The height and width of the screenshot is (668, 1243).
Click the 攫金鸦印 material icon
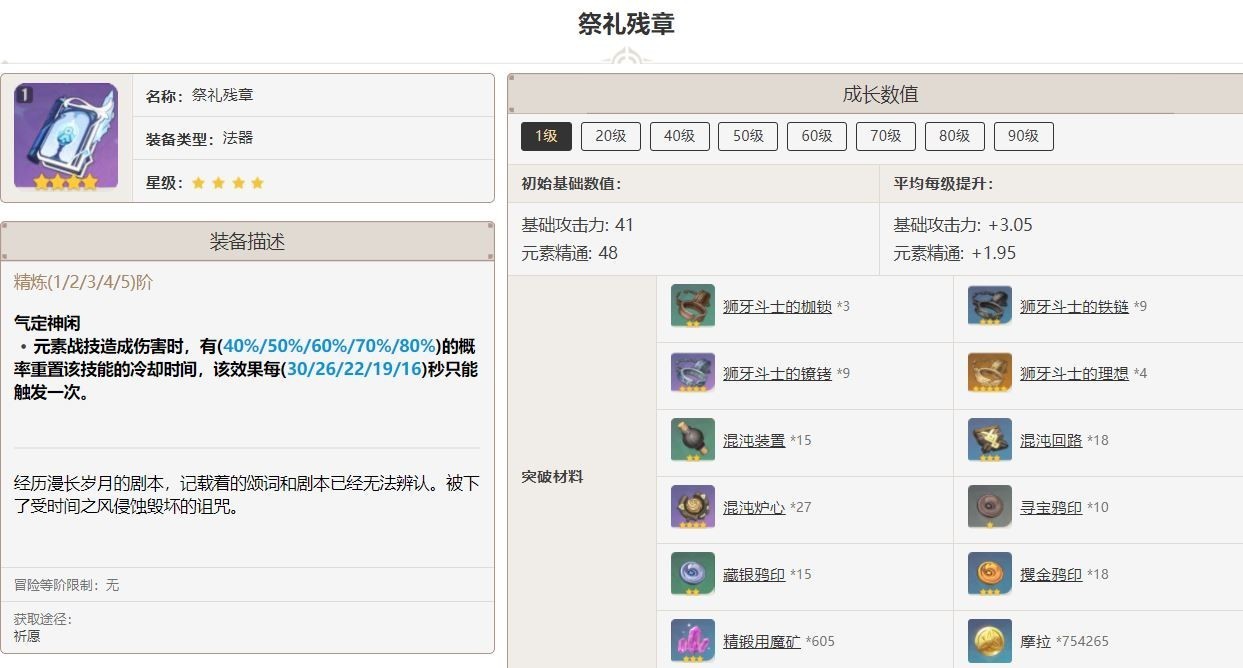[990, 574]
